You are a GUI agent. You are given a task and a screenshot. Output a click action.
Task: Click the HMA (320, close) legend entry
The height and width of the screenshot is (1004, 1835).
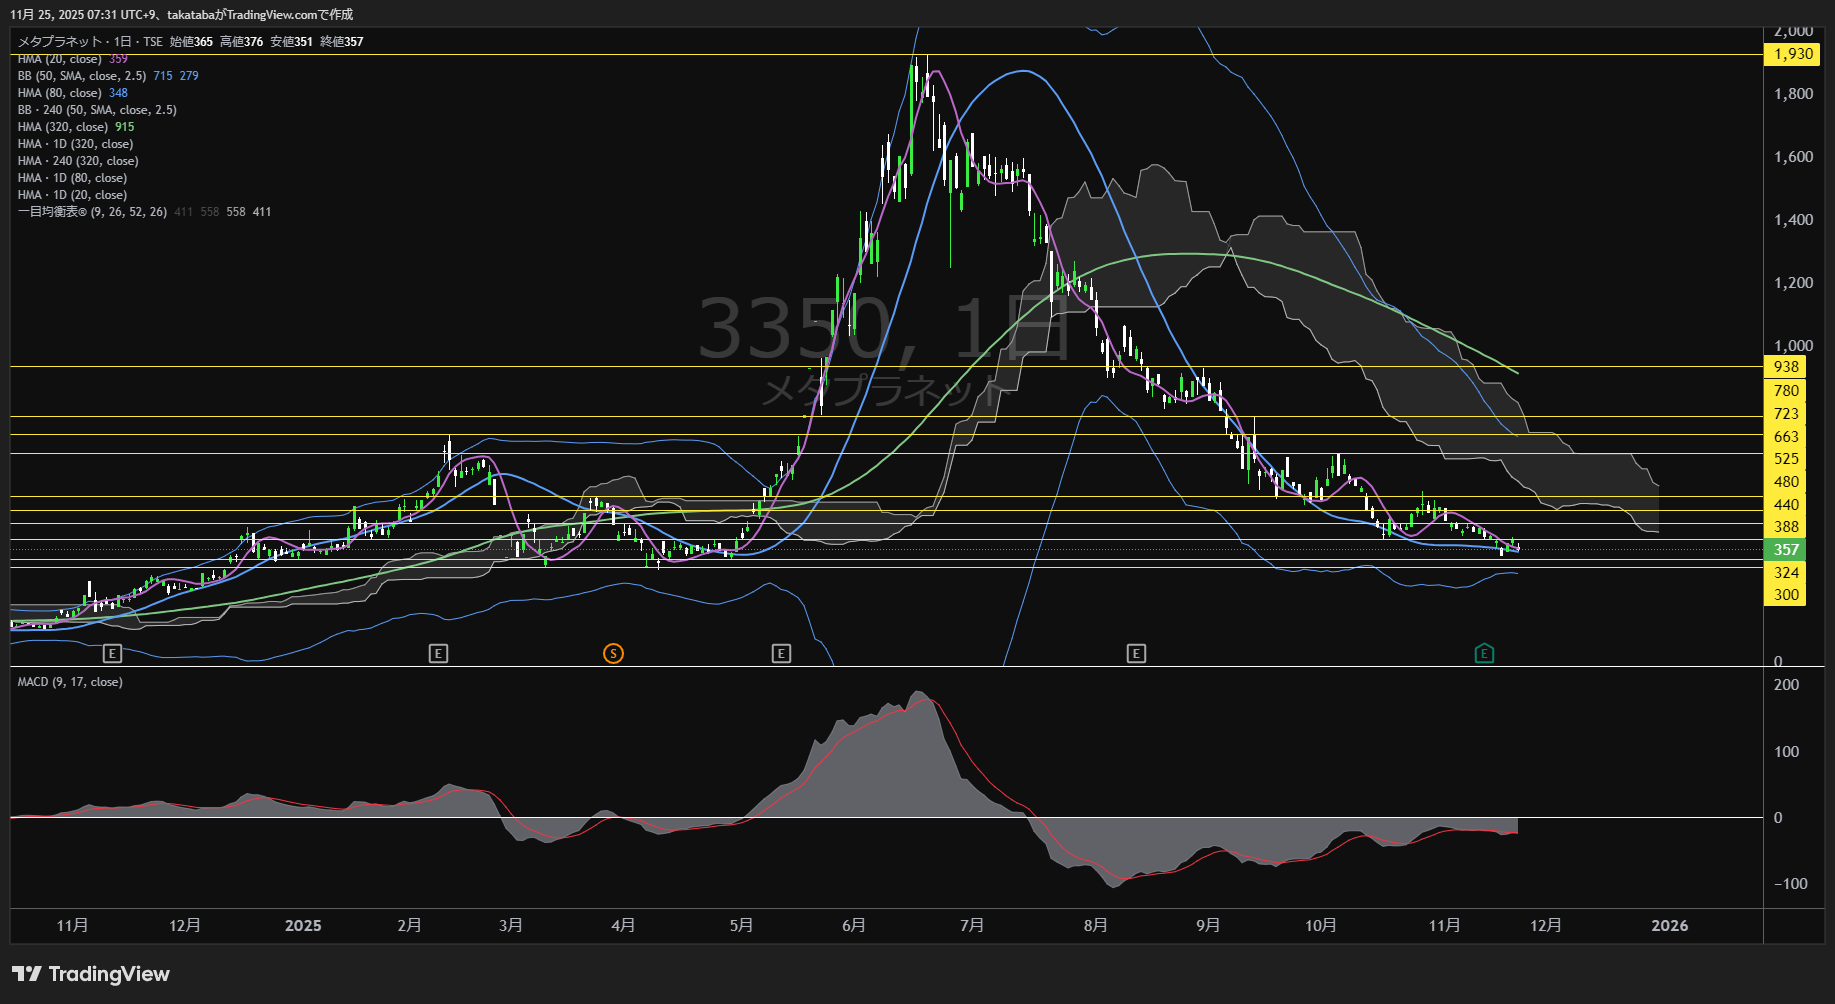[x=63, y=127]
